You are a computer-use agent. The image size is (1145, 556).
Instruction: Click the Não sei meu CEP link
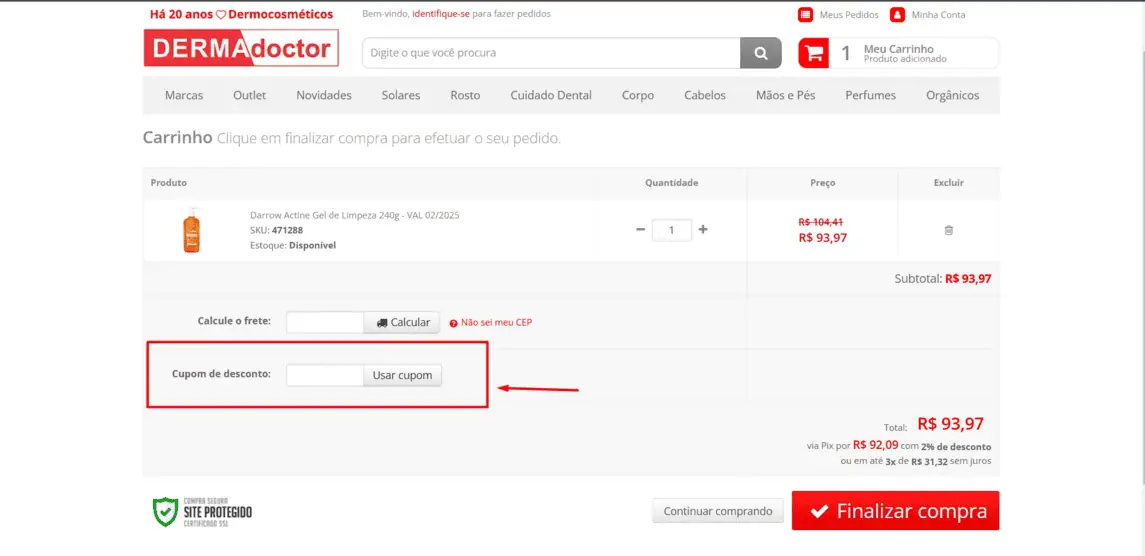pos(497,322)
